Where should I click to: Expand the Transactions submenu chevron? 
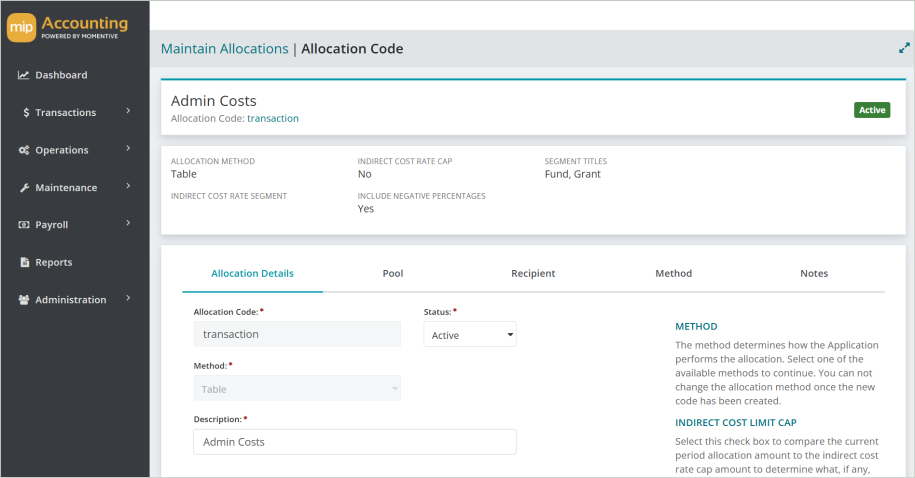point(129,111)
